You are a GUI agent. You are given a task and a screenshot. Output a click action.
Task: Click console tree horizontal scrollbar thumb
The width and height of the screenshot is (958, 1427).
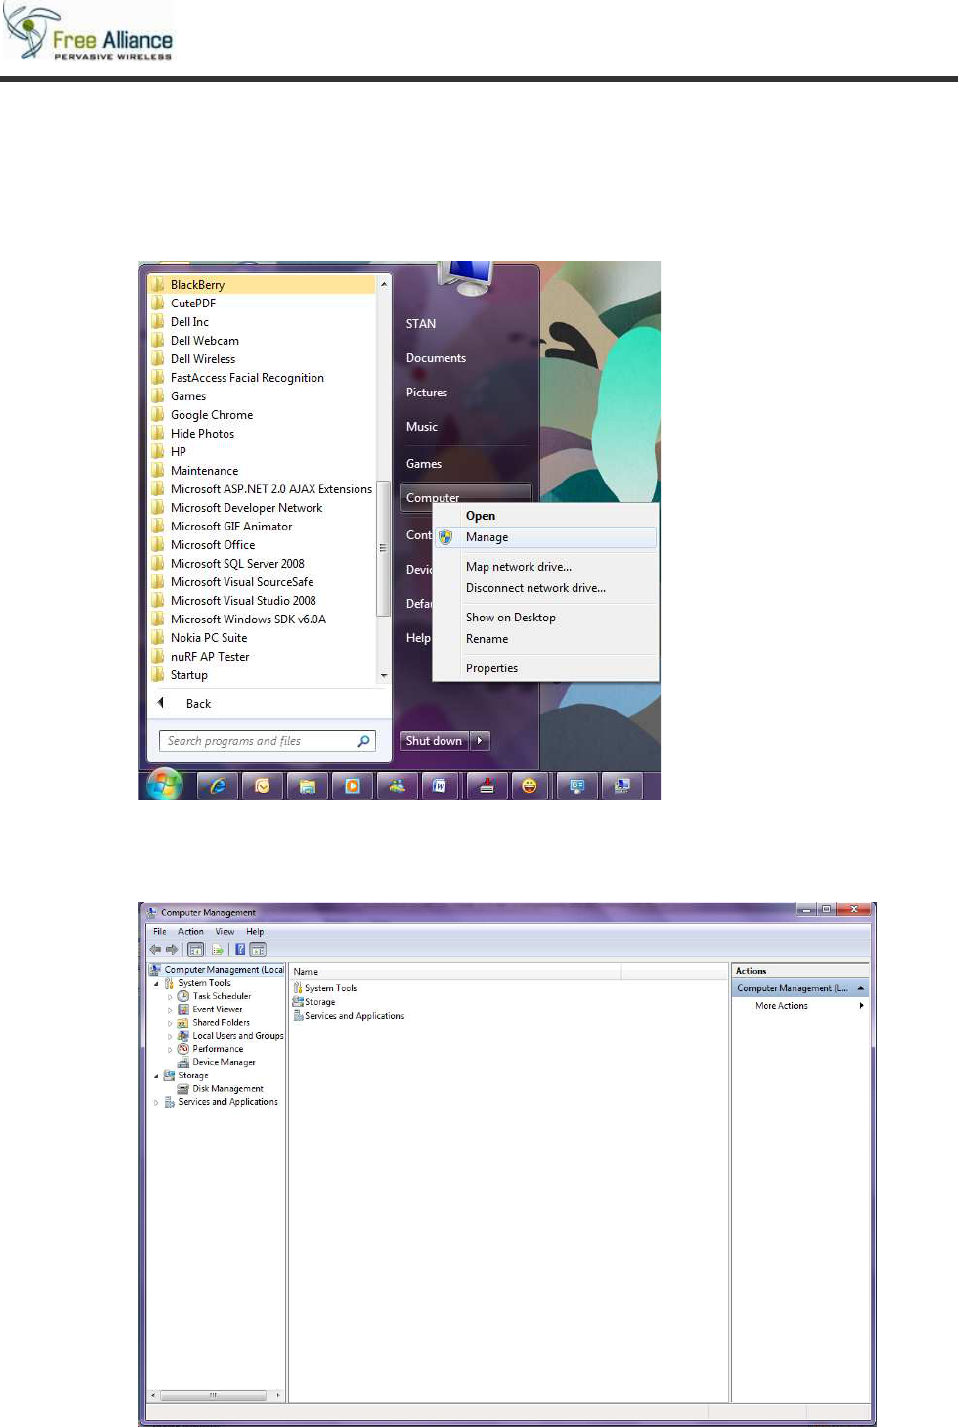[x=213, y=1395]
